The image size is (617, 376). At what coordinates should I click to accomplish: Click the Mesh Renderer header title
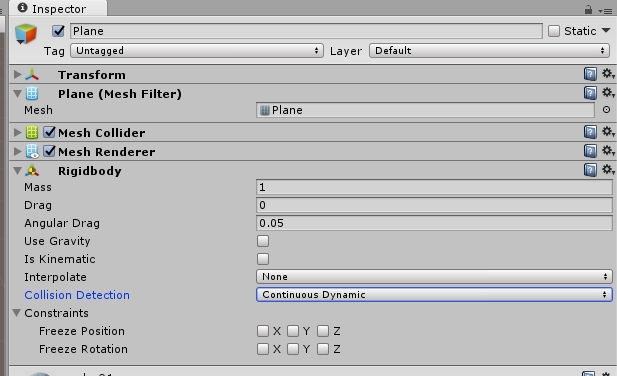point(106,152)
